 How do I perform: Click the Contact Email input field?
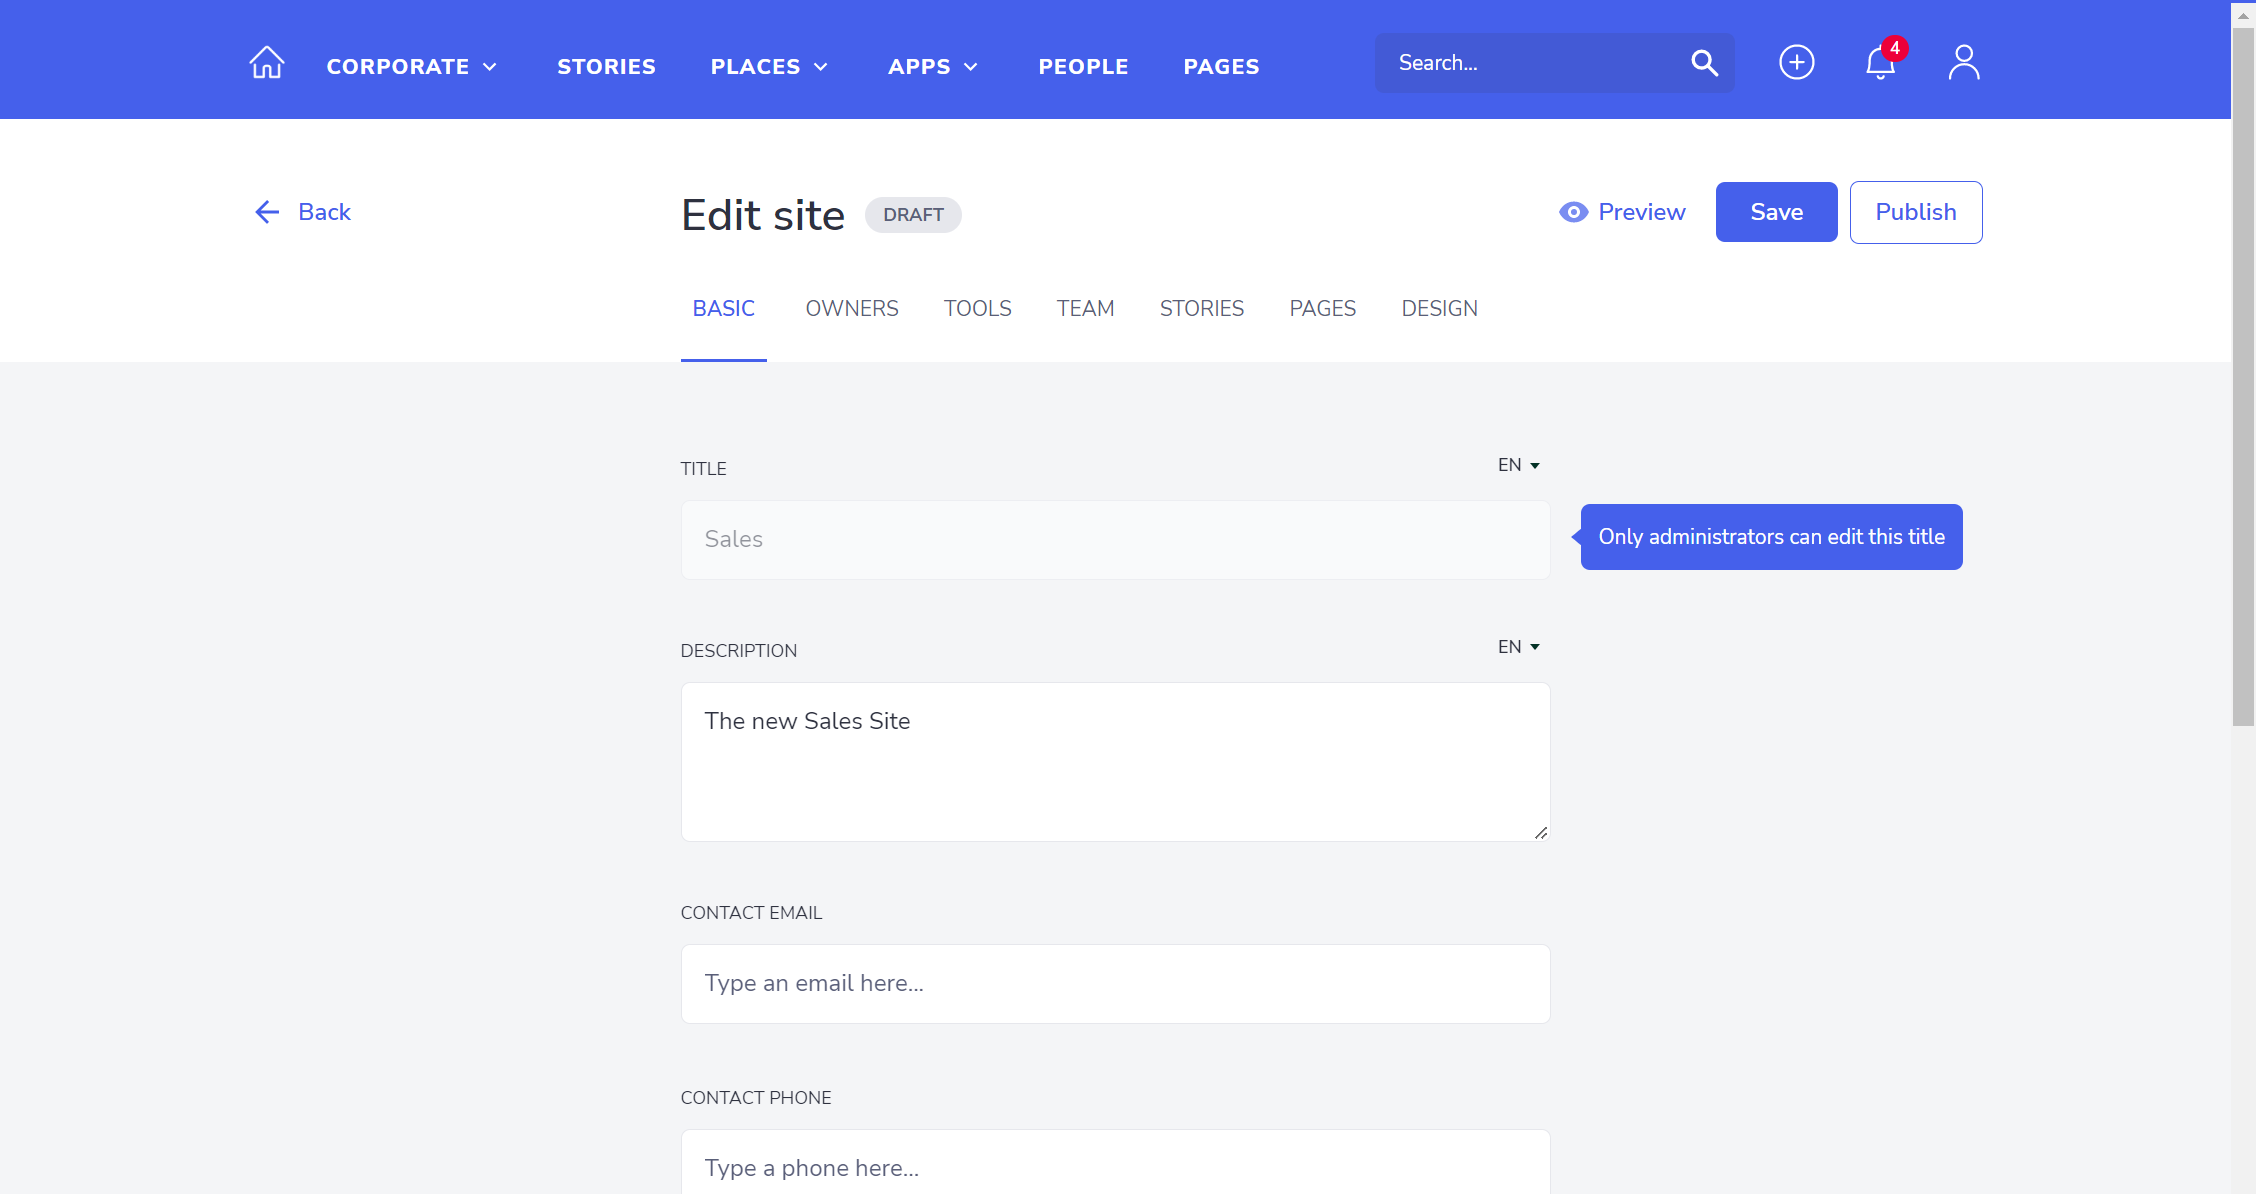point(1115,984)
